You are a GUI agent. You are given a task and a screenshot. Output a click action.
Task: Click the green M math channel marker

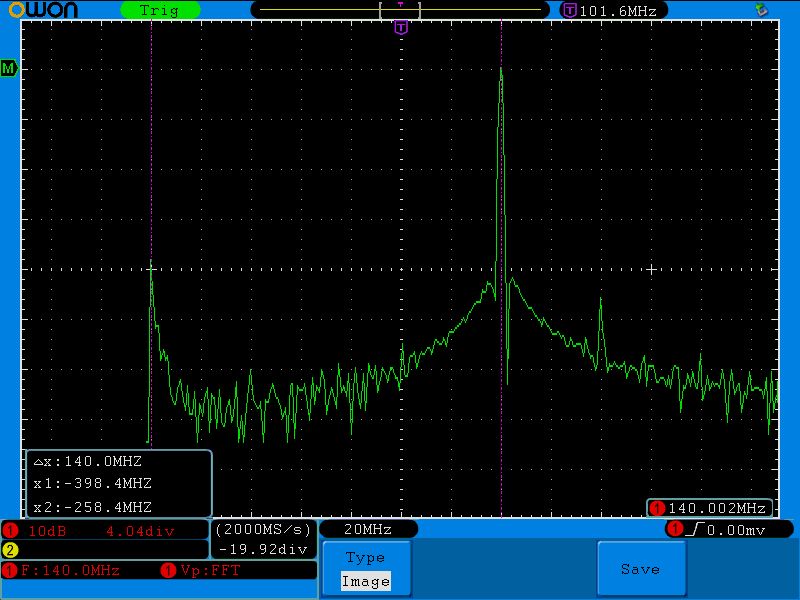9,68
